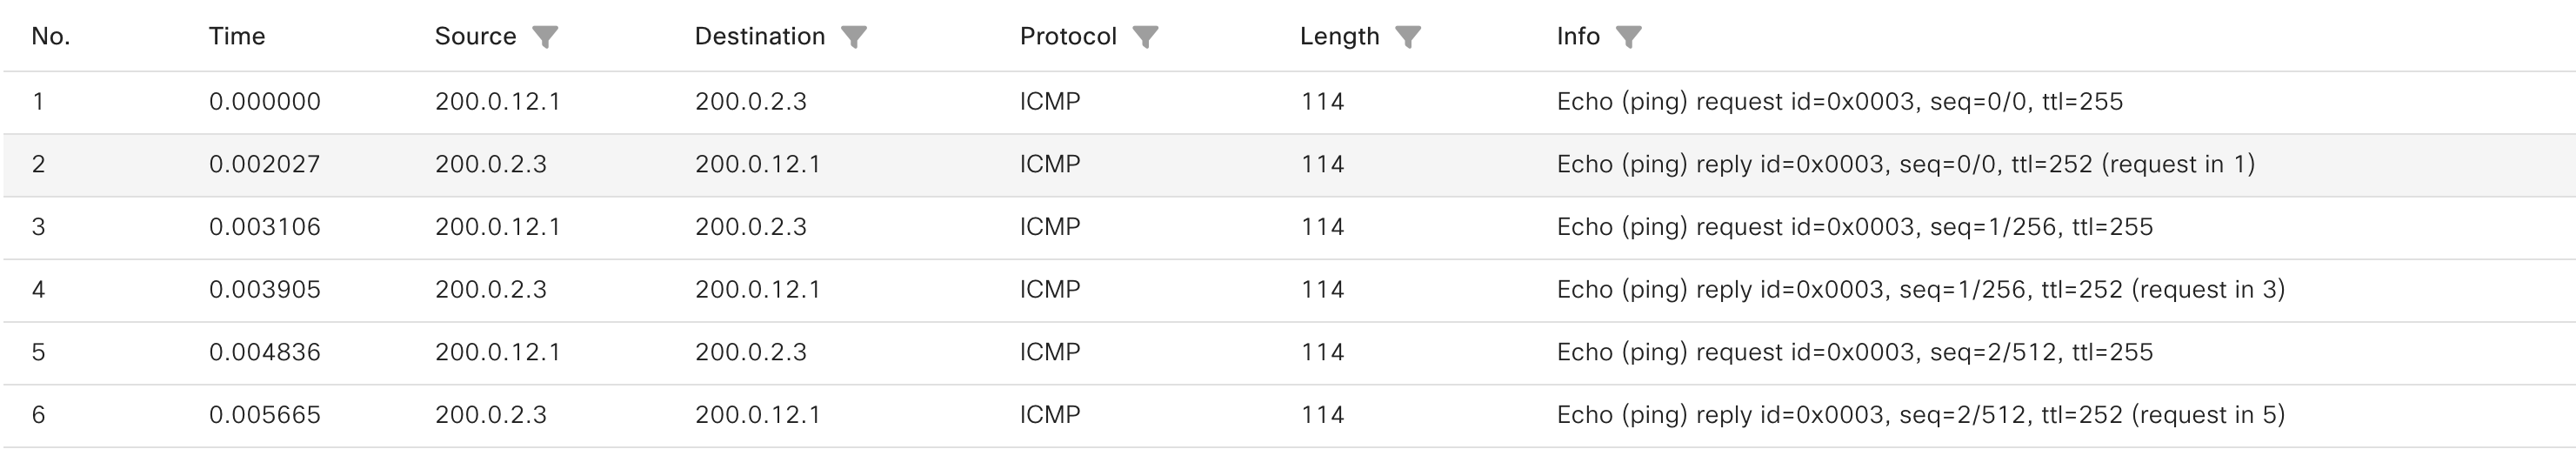This screenshot has height=456, width=2576.
Task: Select packet 2 echo reply row
Action: point(1288,165)
